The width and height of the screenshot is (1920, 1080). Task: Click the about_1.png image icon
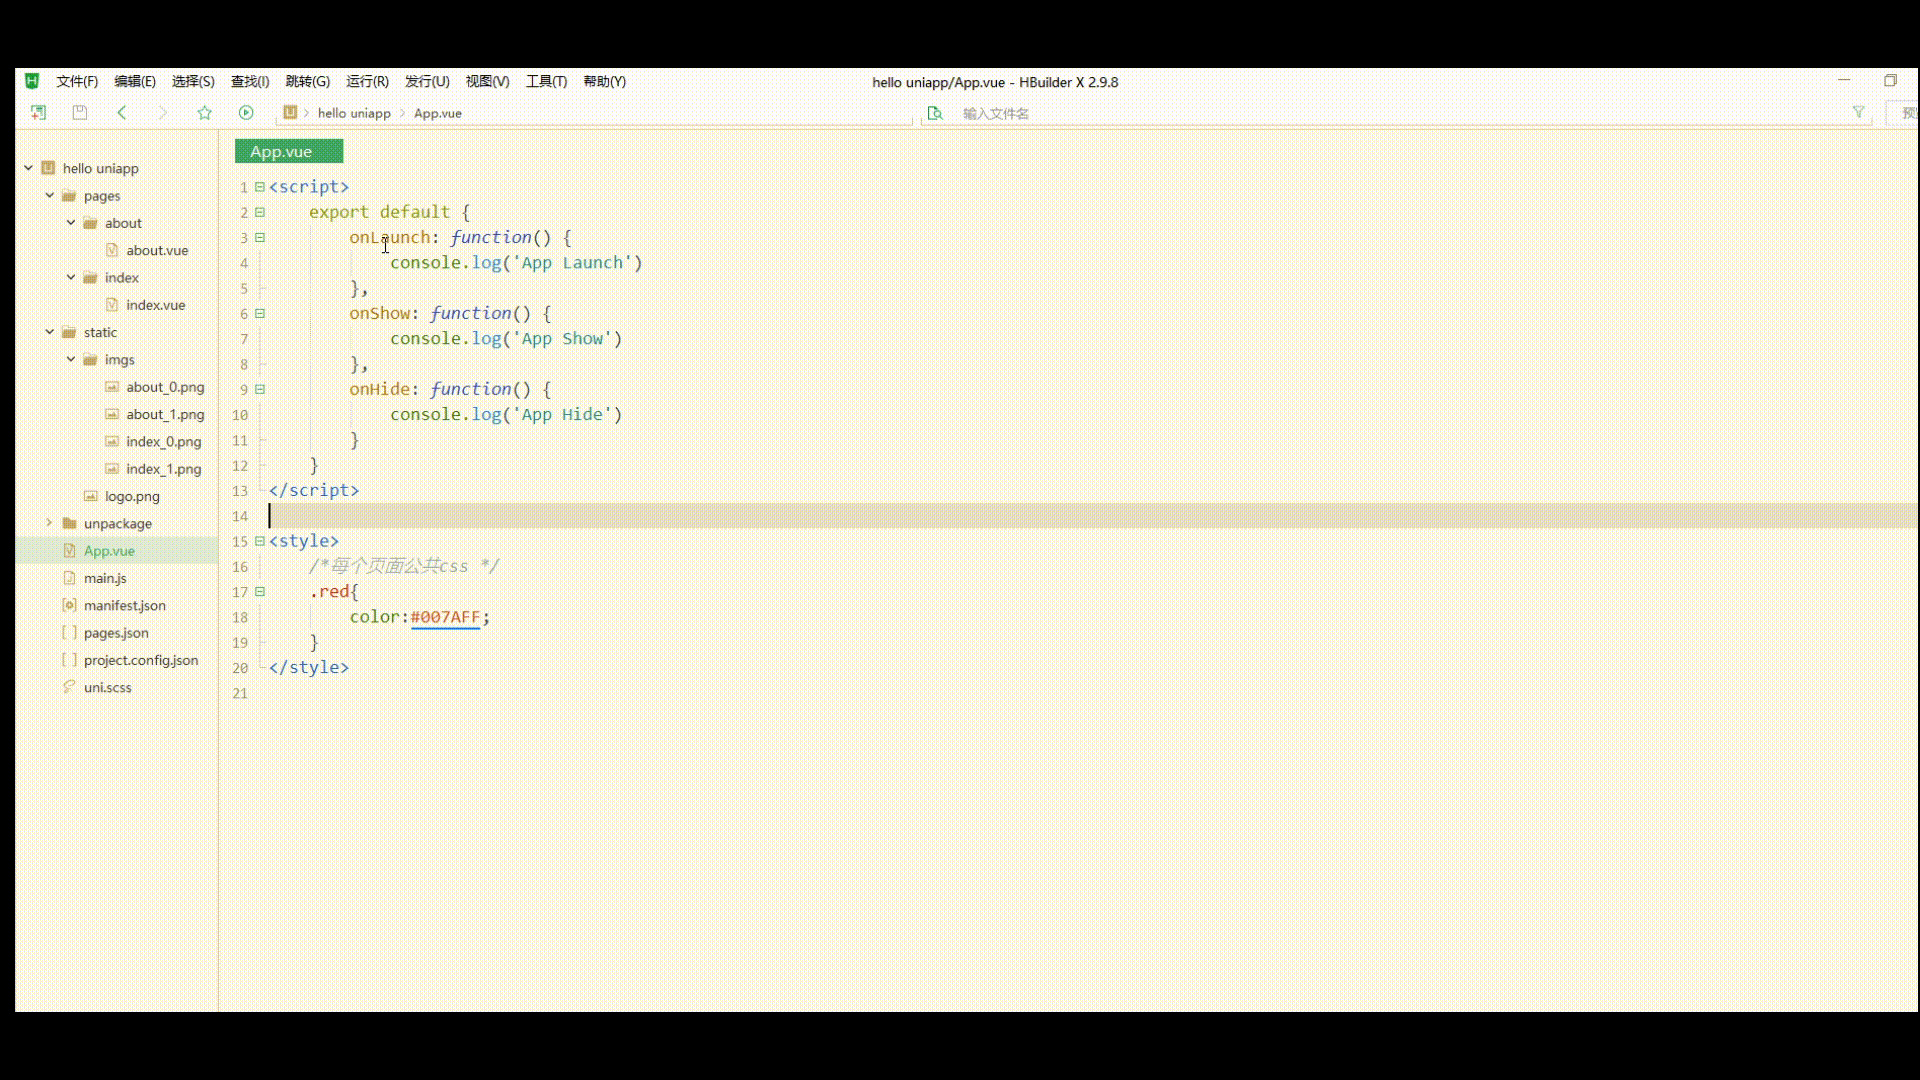click(x=112, y=414)
